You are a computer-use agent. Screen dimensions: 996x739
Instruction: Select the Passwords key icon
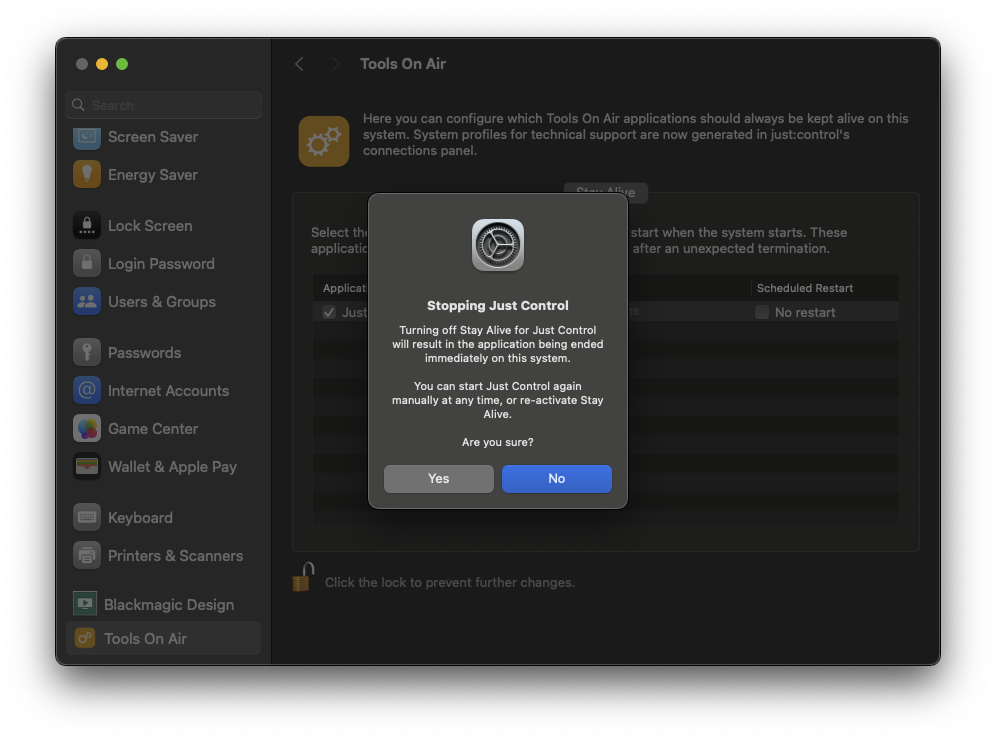tap(87, 353)
